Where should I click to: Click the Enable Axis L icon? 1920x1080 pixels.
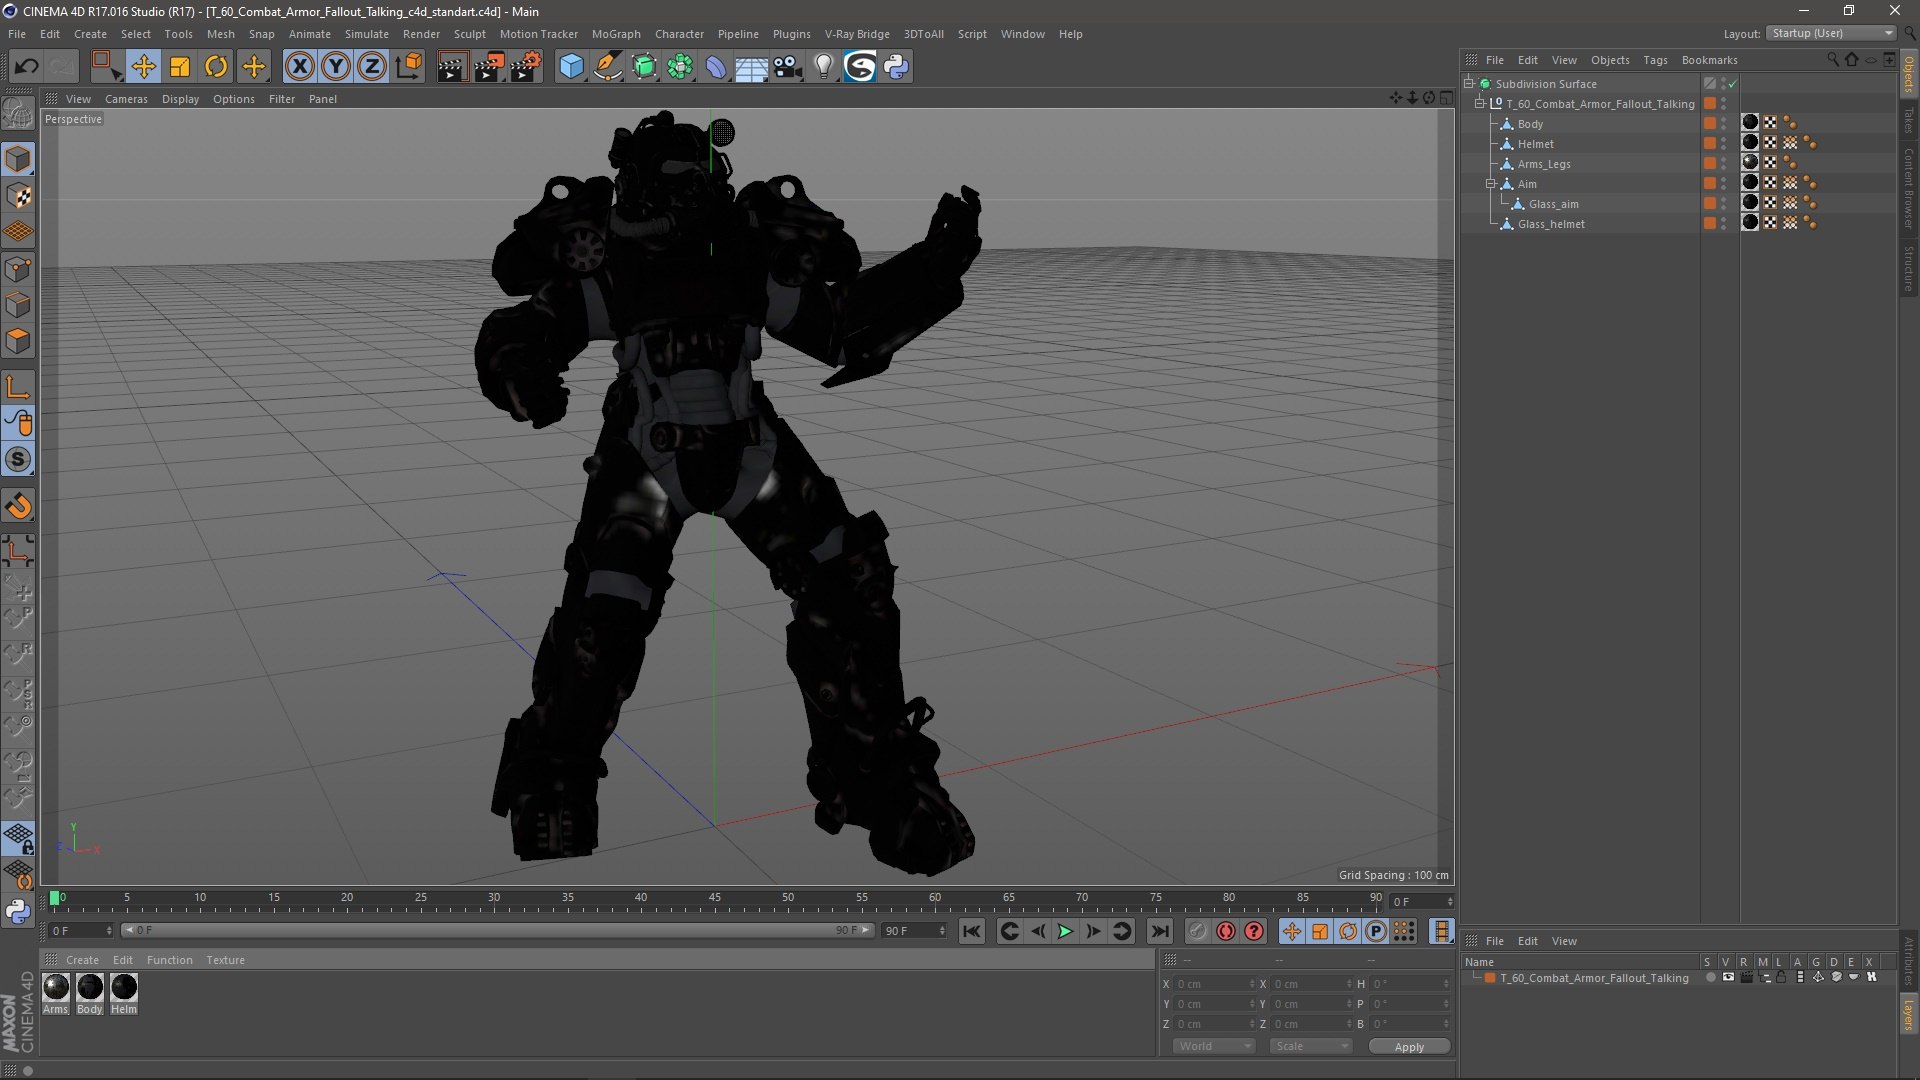18,388
